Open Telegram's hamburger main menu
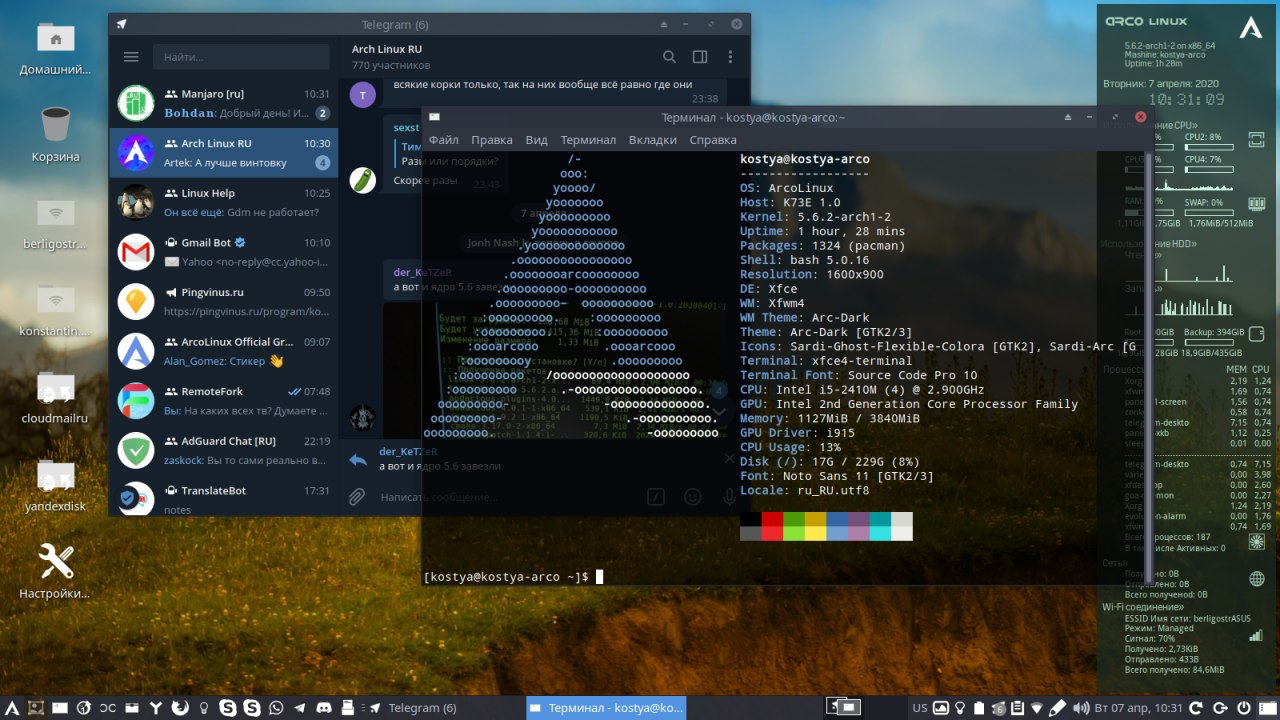1280x720 pixels. pos(131,57)
